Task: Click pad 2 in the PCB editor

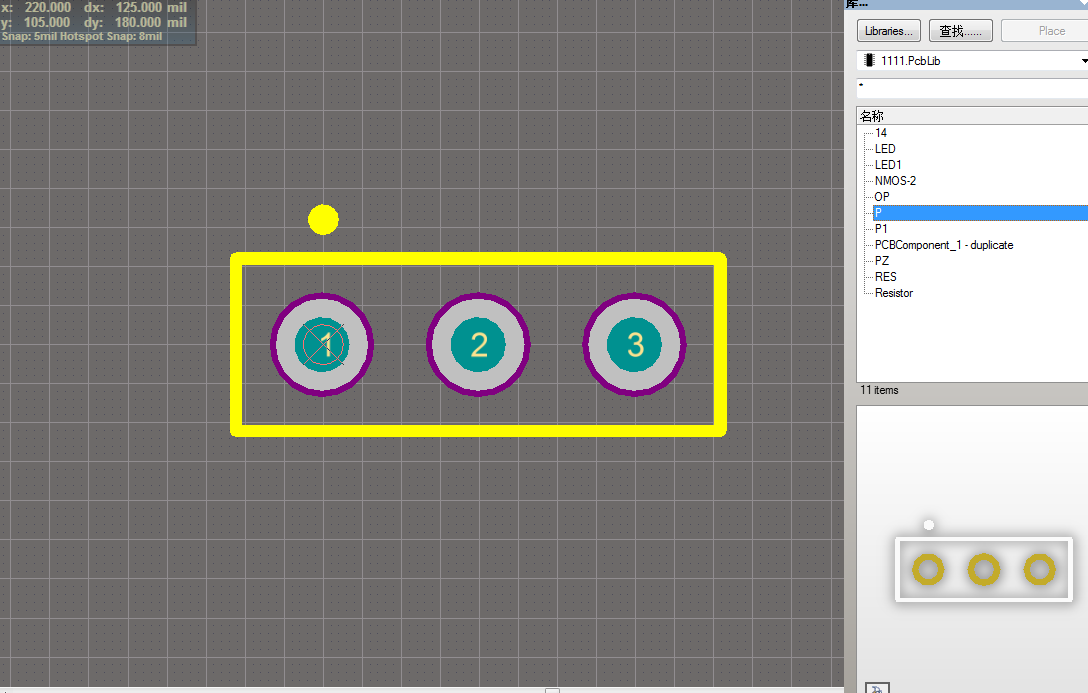Action: pos(478,345)
